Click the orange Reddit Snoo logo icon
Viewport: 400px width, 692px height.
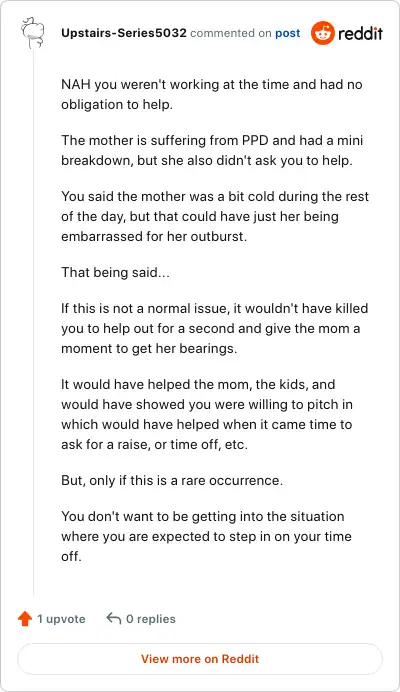coord(323,33)
